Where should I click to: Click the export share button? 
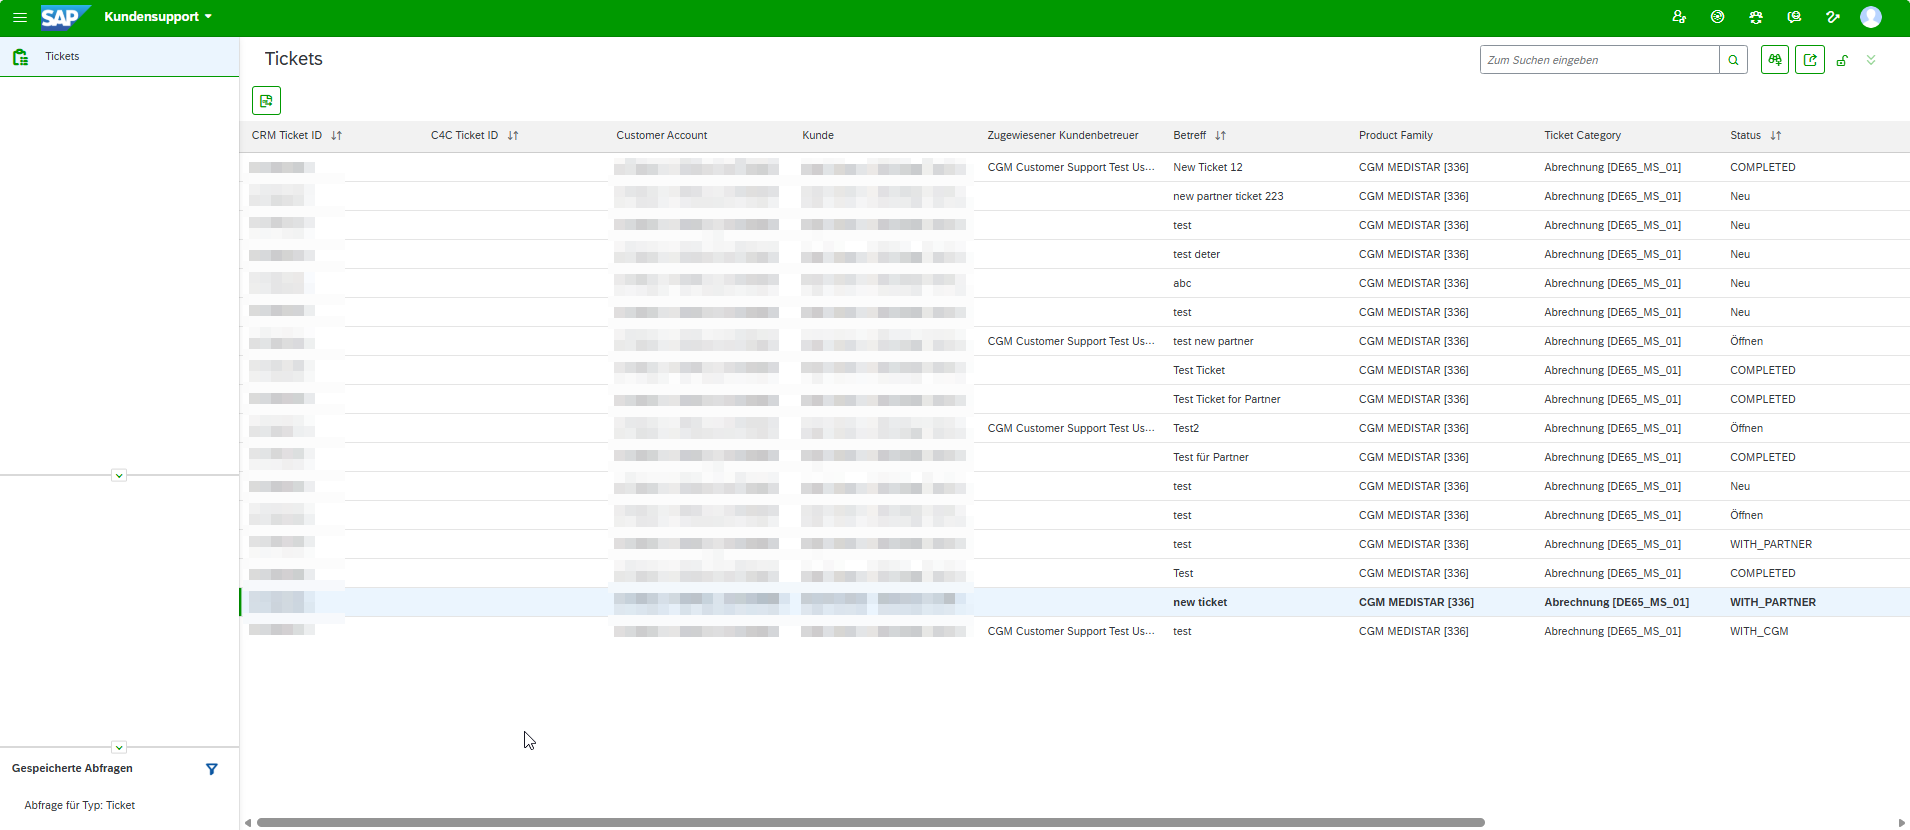click(x=1810, y=60)
